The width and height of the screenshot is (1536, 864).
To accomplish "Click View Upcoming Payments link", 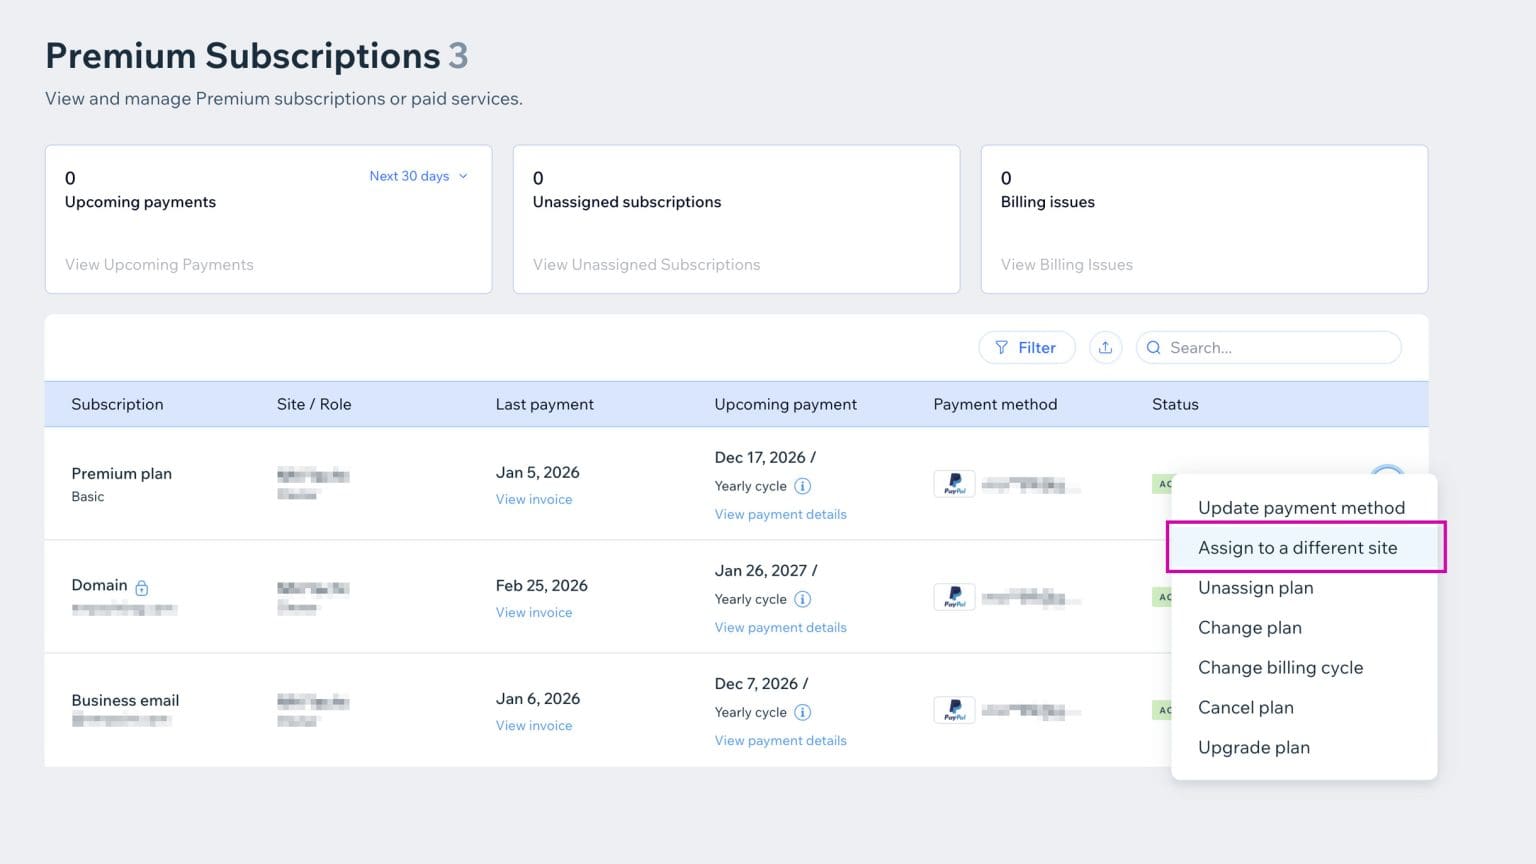I will [159, 265].
